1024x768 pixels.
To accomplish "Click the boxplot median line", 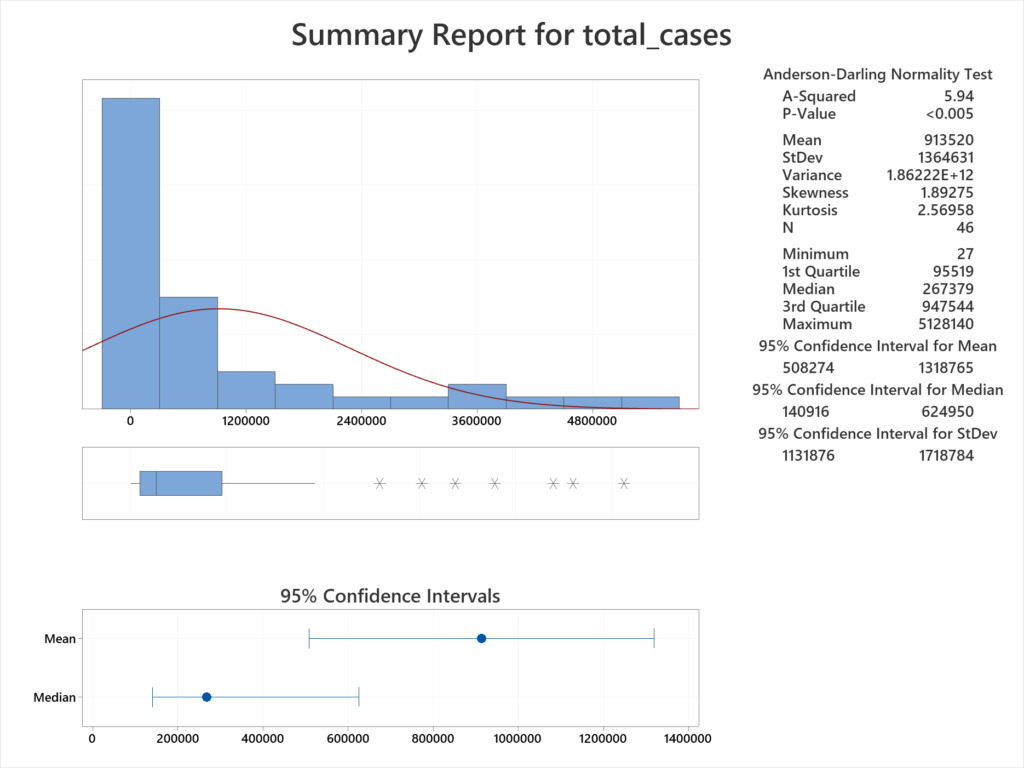I will point(159,483).
